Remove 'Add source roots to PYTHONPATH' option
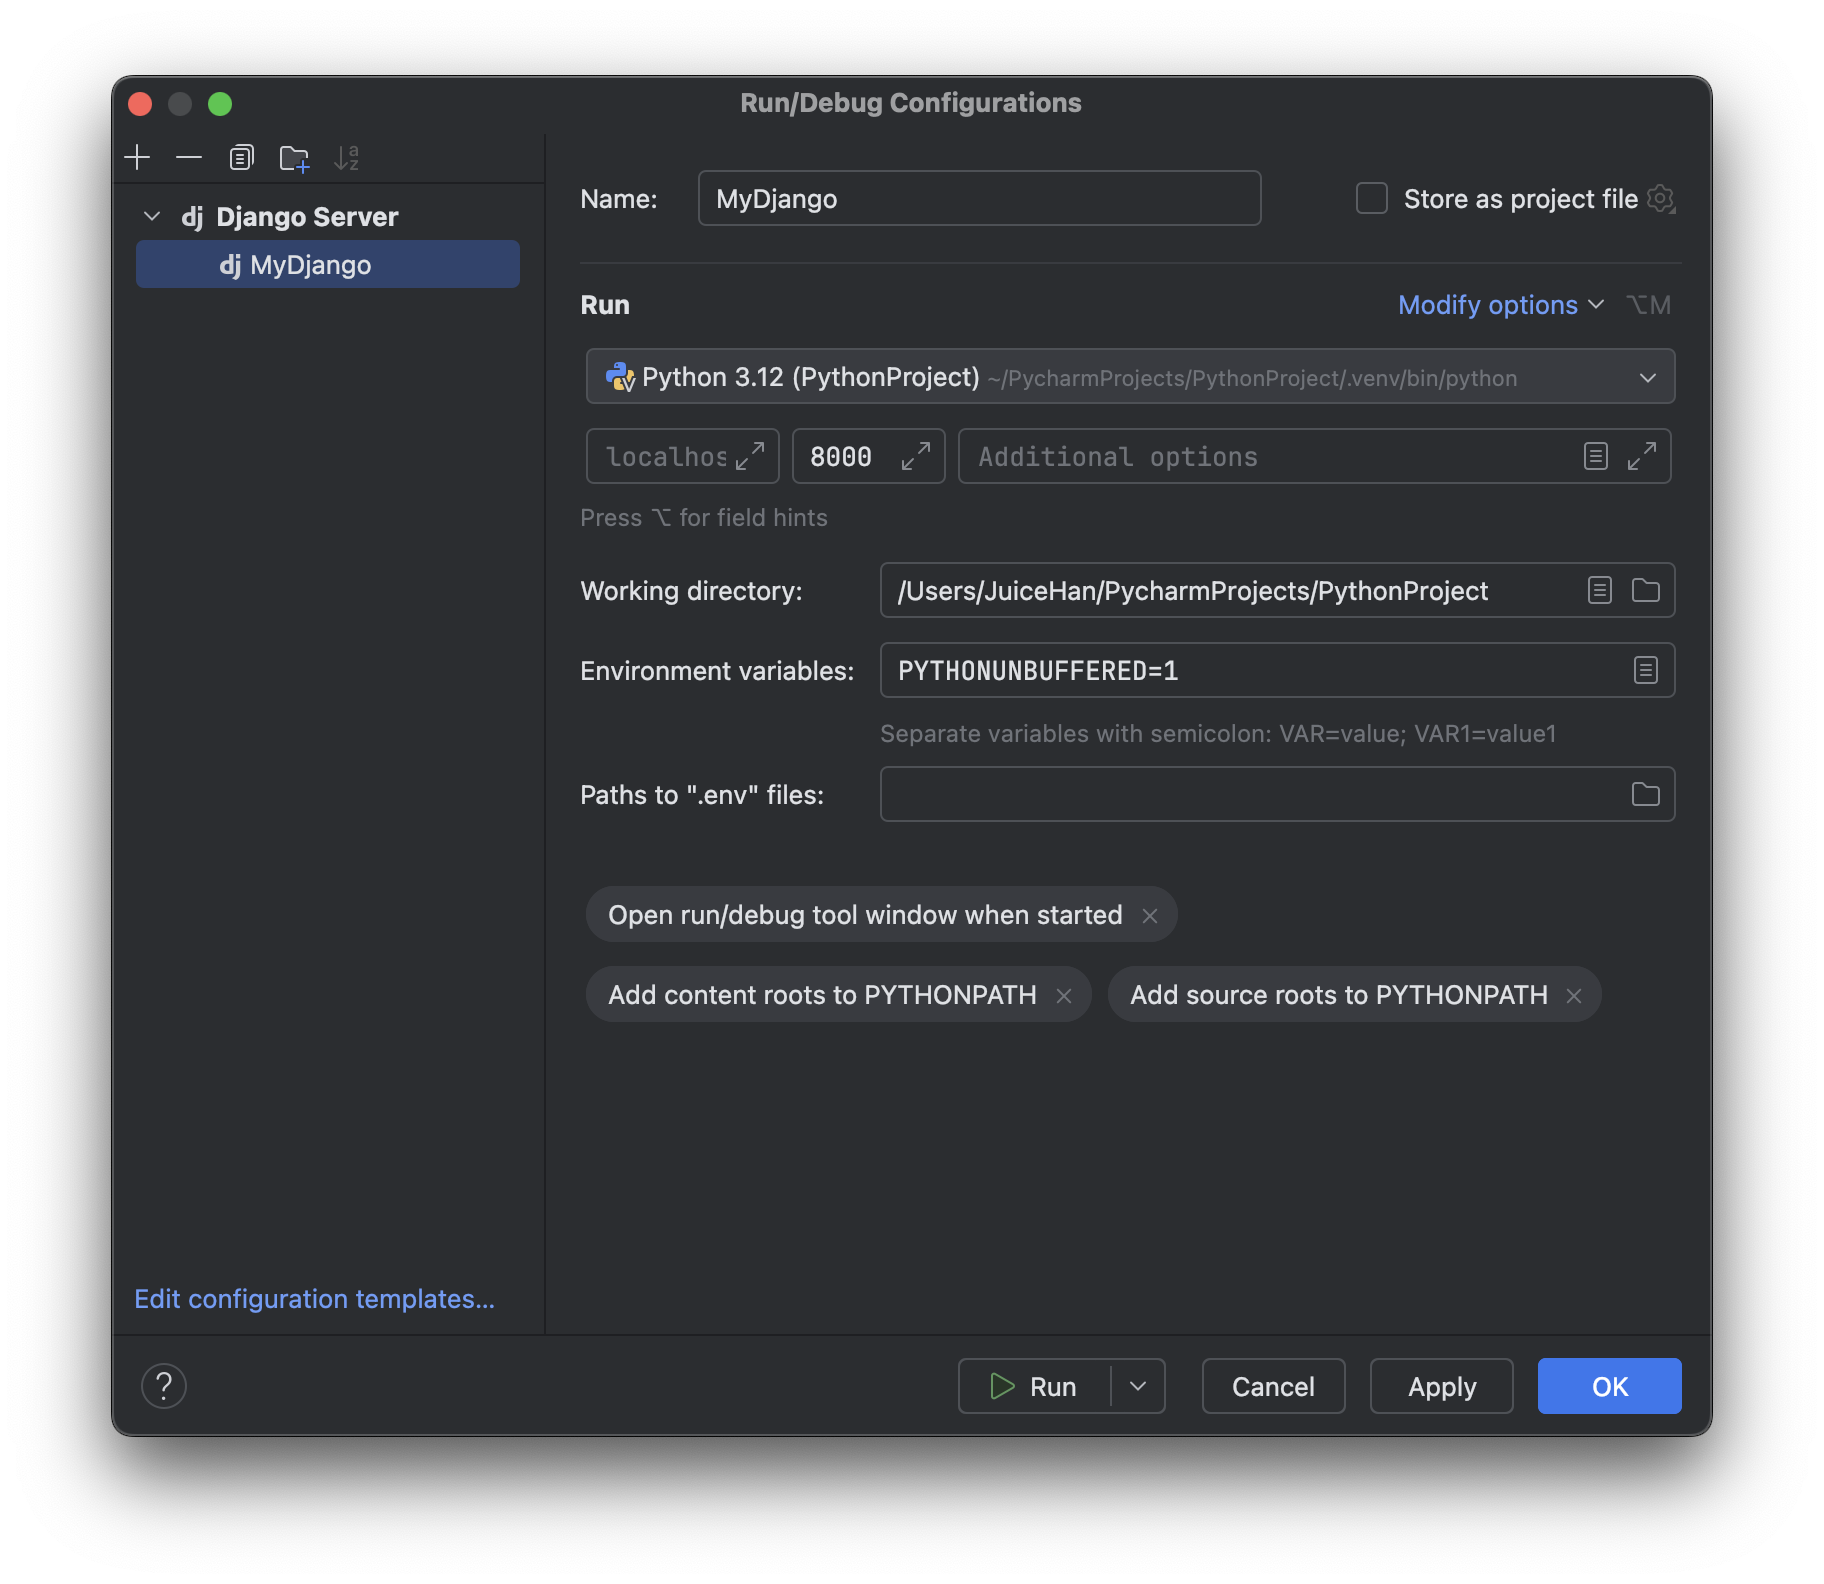The height and width of the screenshot is (1584, 1824). point(1574,995)
